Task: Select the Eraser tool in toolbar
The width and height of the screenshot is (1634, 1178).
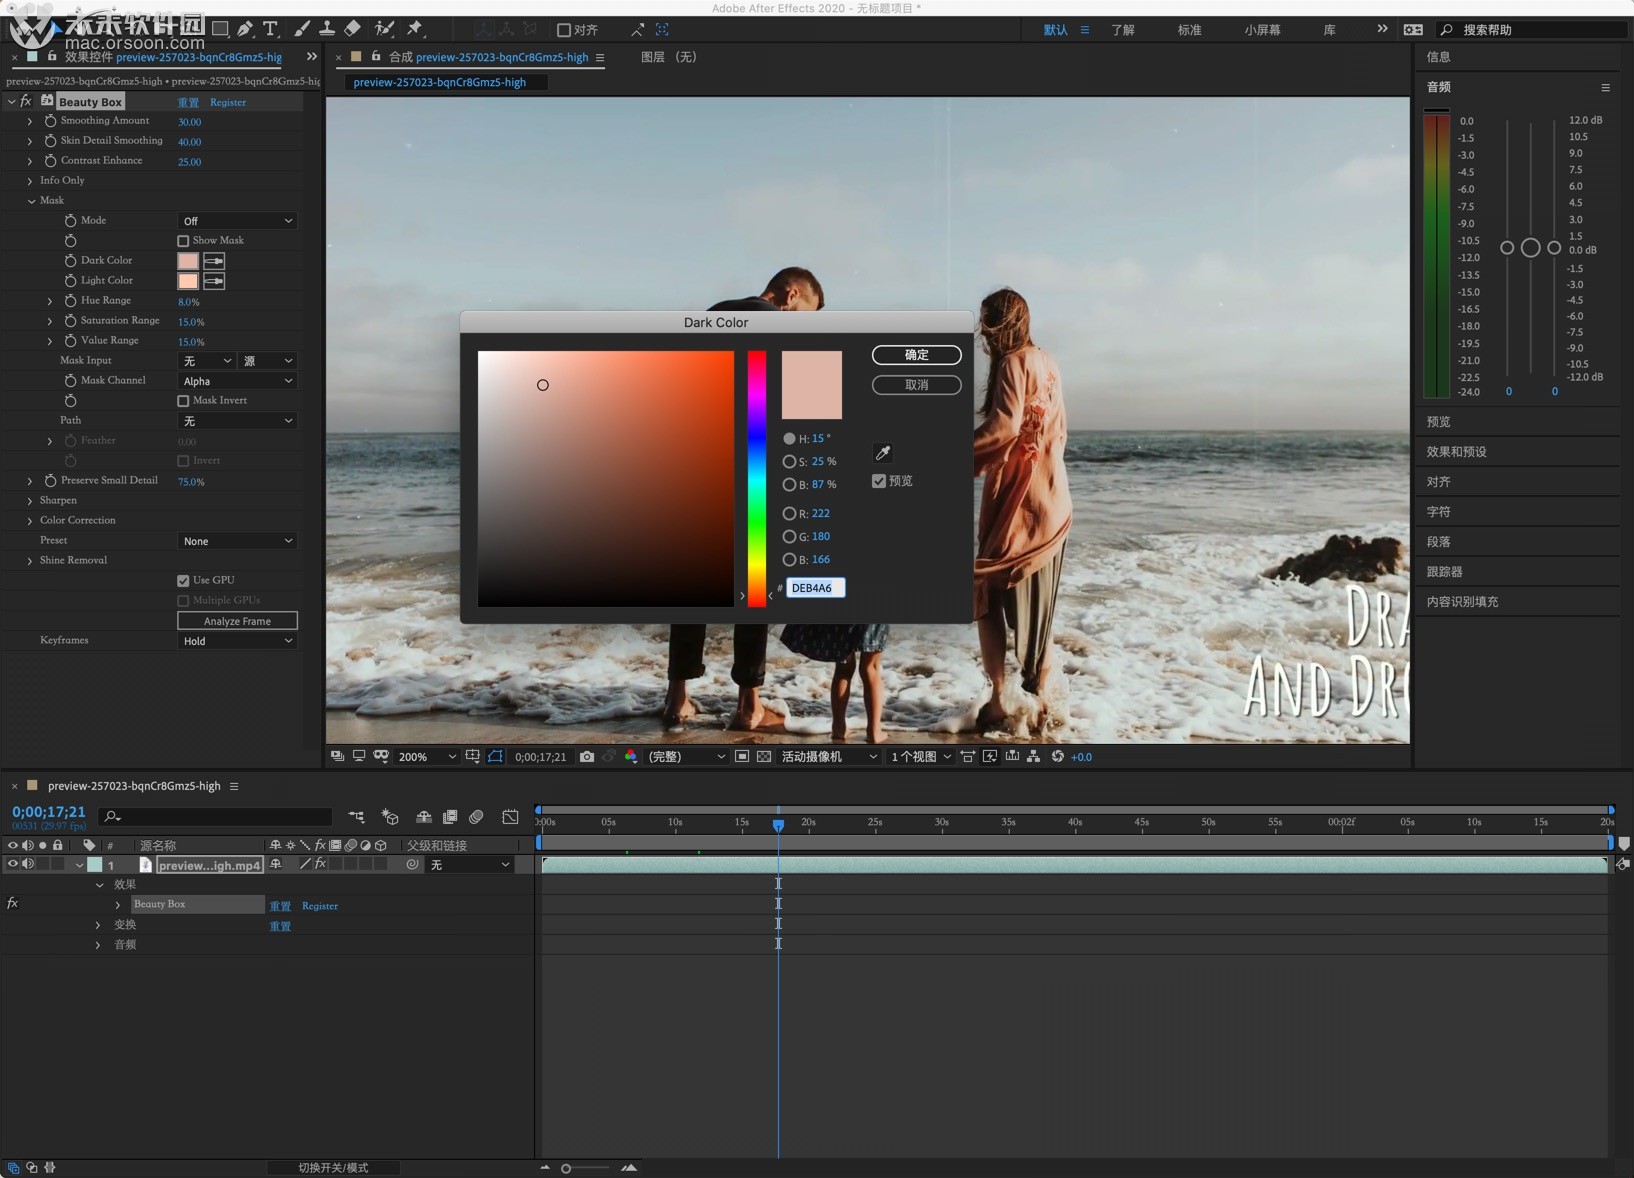Action: [x=353, y=29]
